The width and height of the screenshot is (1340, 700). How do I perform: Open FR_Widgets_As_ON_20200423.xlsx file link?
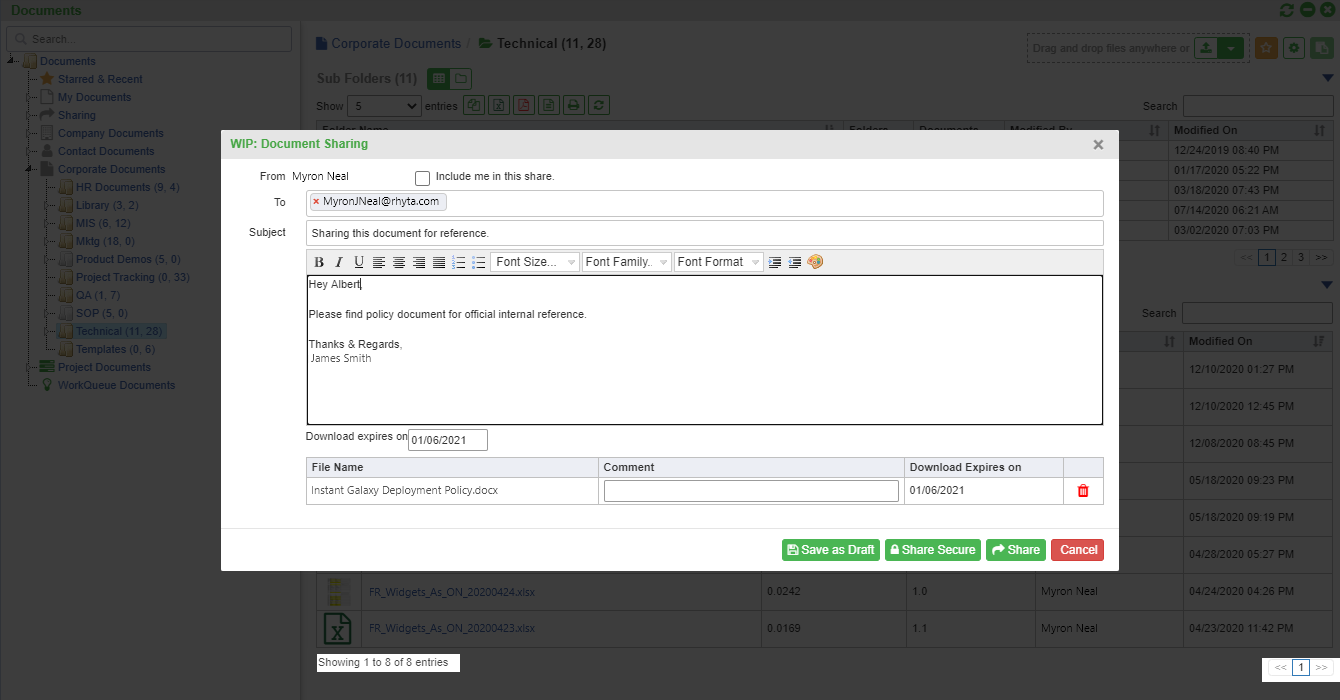(x=452, y=629)
